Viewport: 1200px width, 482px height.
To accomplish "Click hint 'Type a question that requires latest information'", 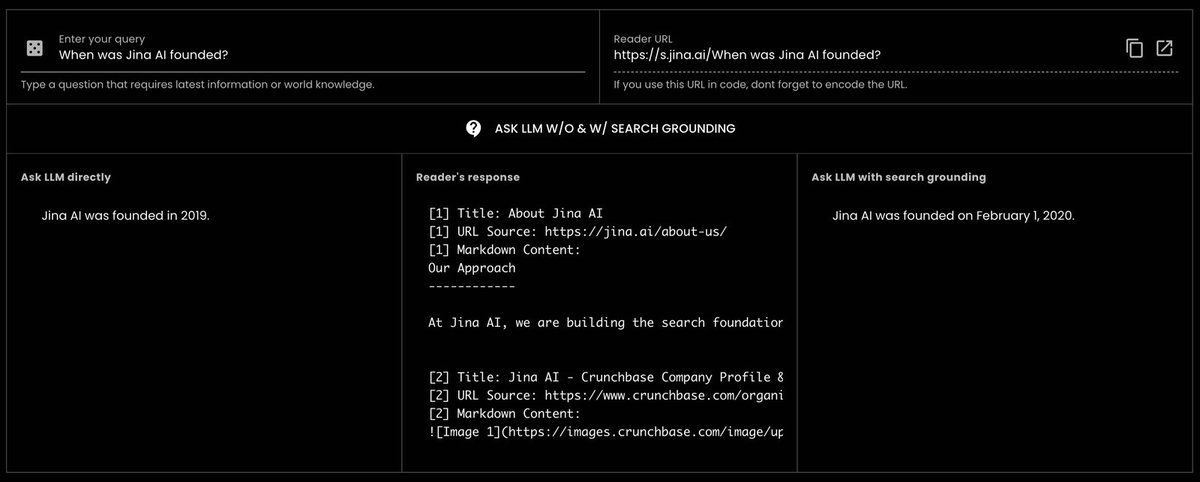I will (198, 85).
